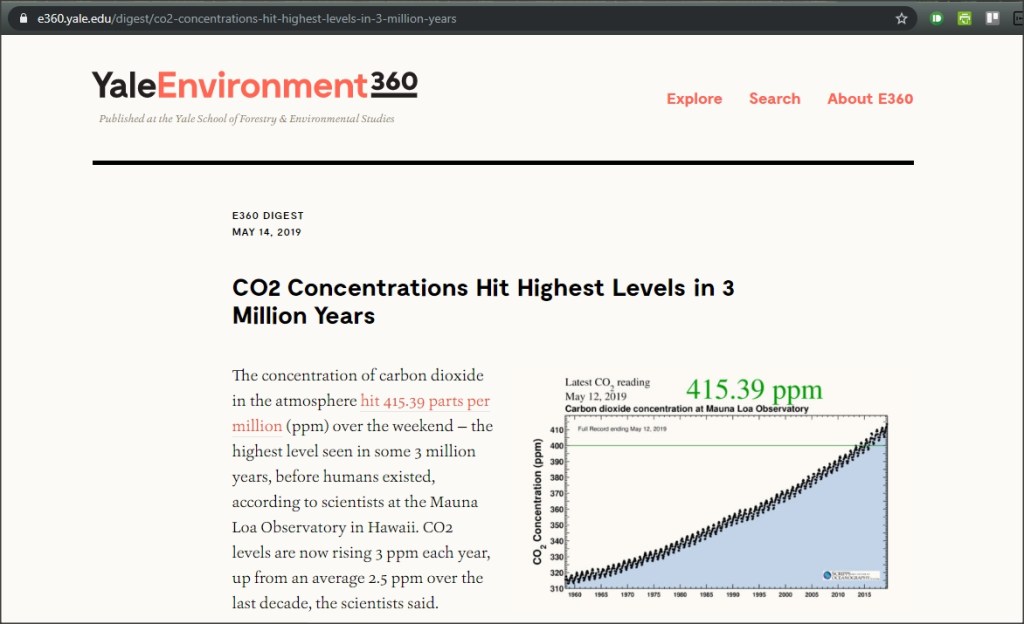
Task: Click the article headline about CO2 concentrations
Action: 483,302
